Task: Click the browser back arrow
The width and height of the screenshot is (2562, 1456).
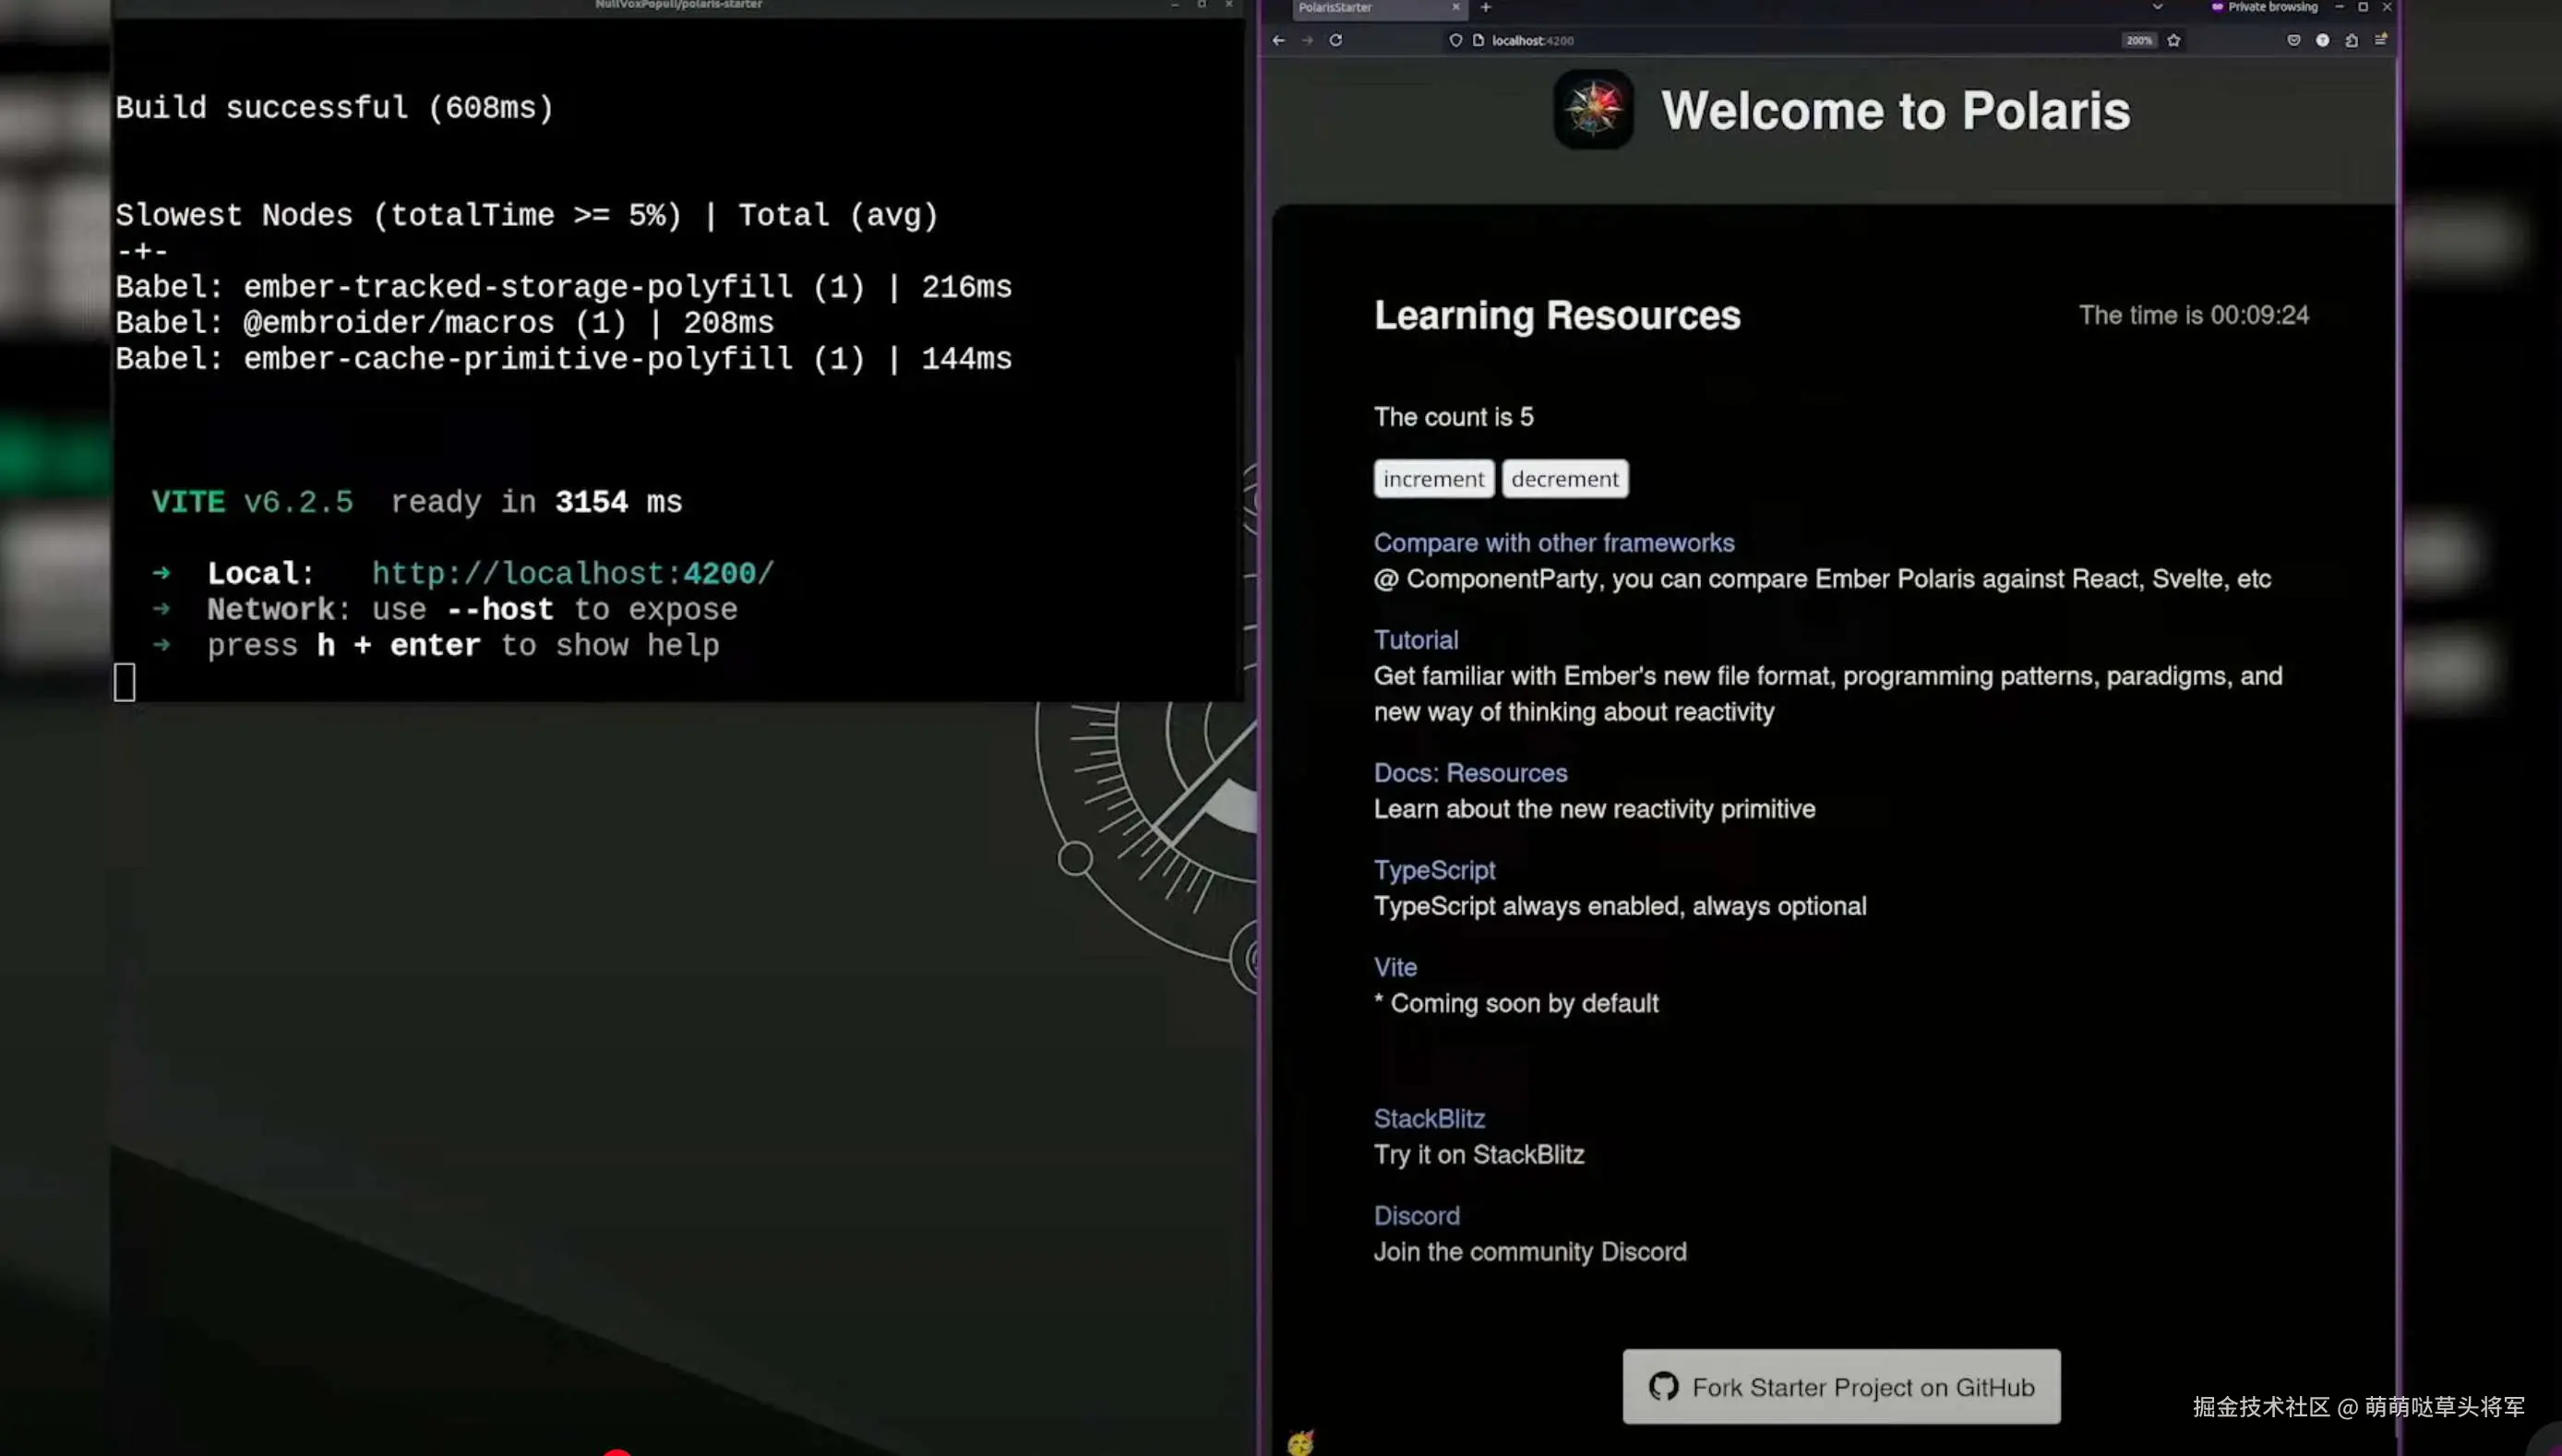Action: coord(1278,40)
